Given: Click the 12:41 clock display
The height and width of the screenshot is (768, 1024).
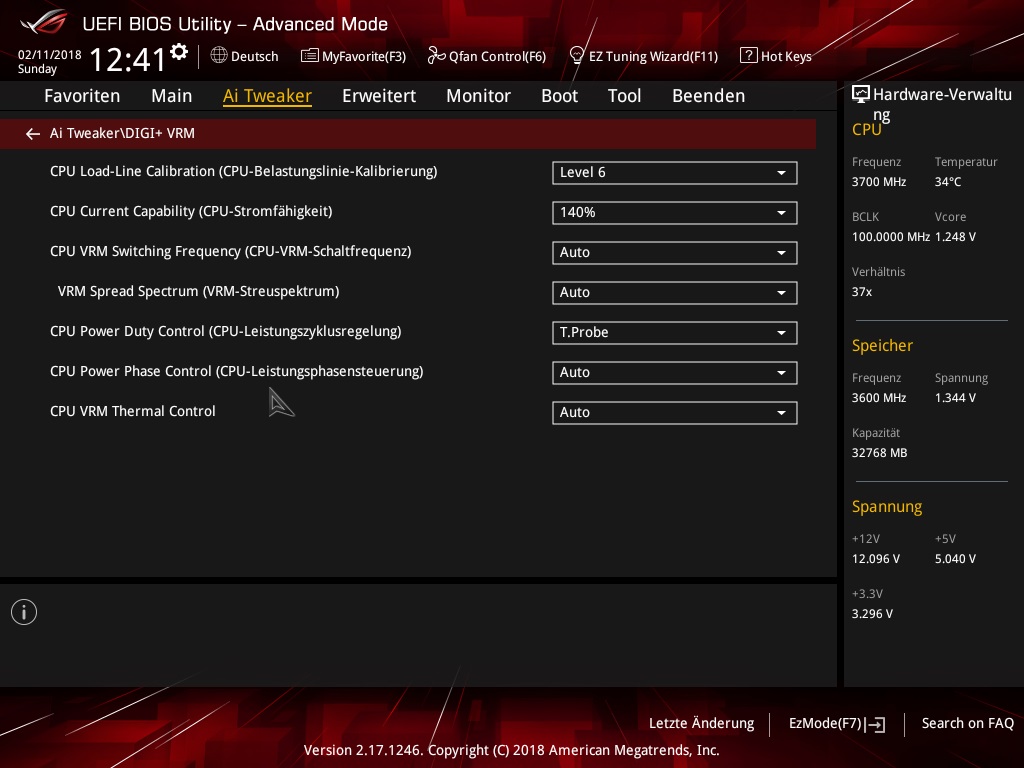Looking at the screenshot, I should [128, 59].
